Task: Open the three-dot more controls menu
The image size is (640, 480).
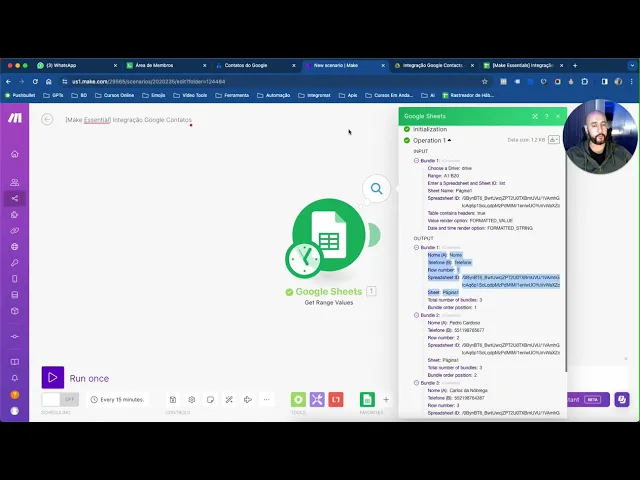Action: point(267,400)
